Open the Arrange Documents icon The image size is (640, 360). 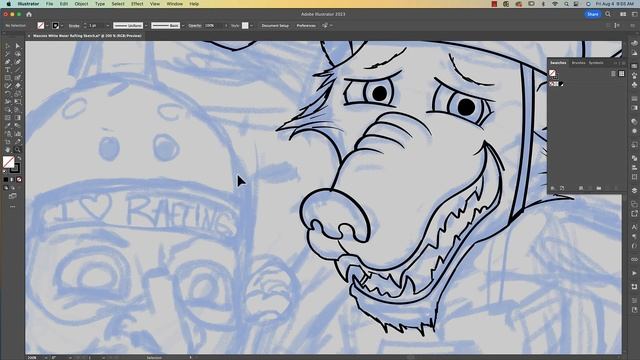623,14
